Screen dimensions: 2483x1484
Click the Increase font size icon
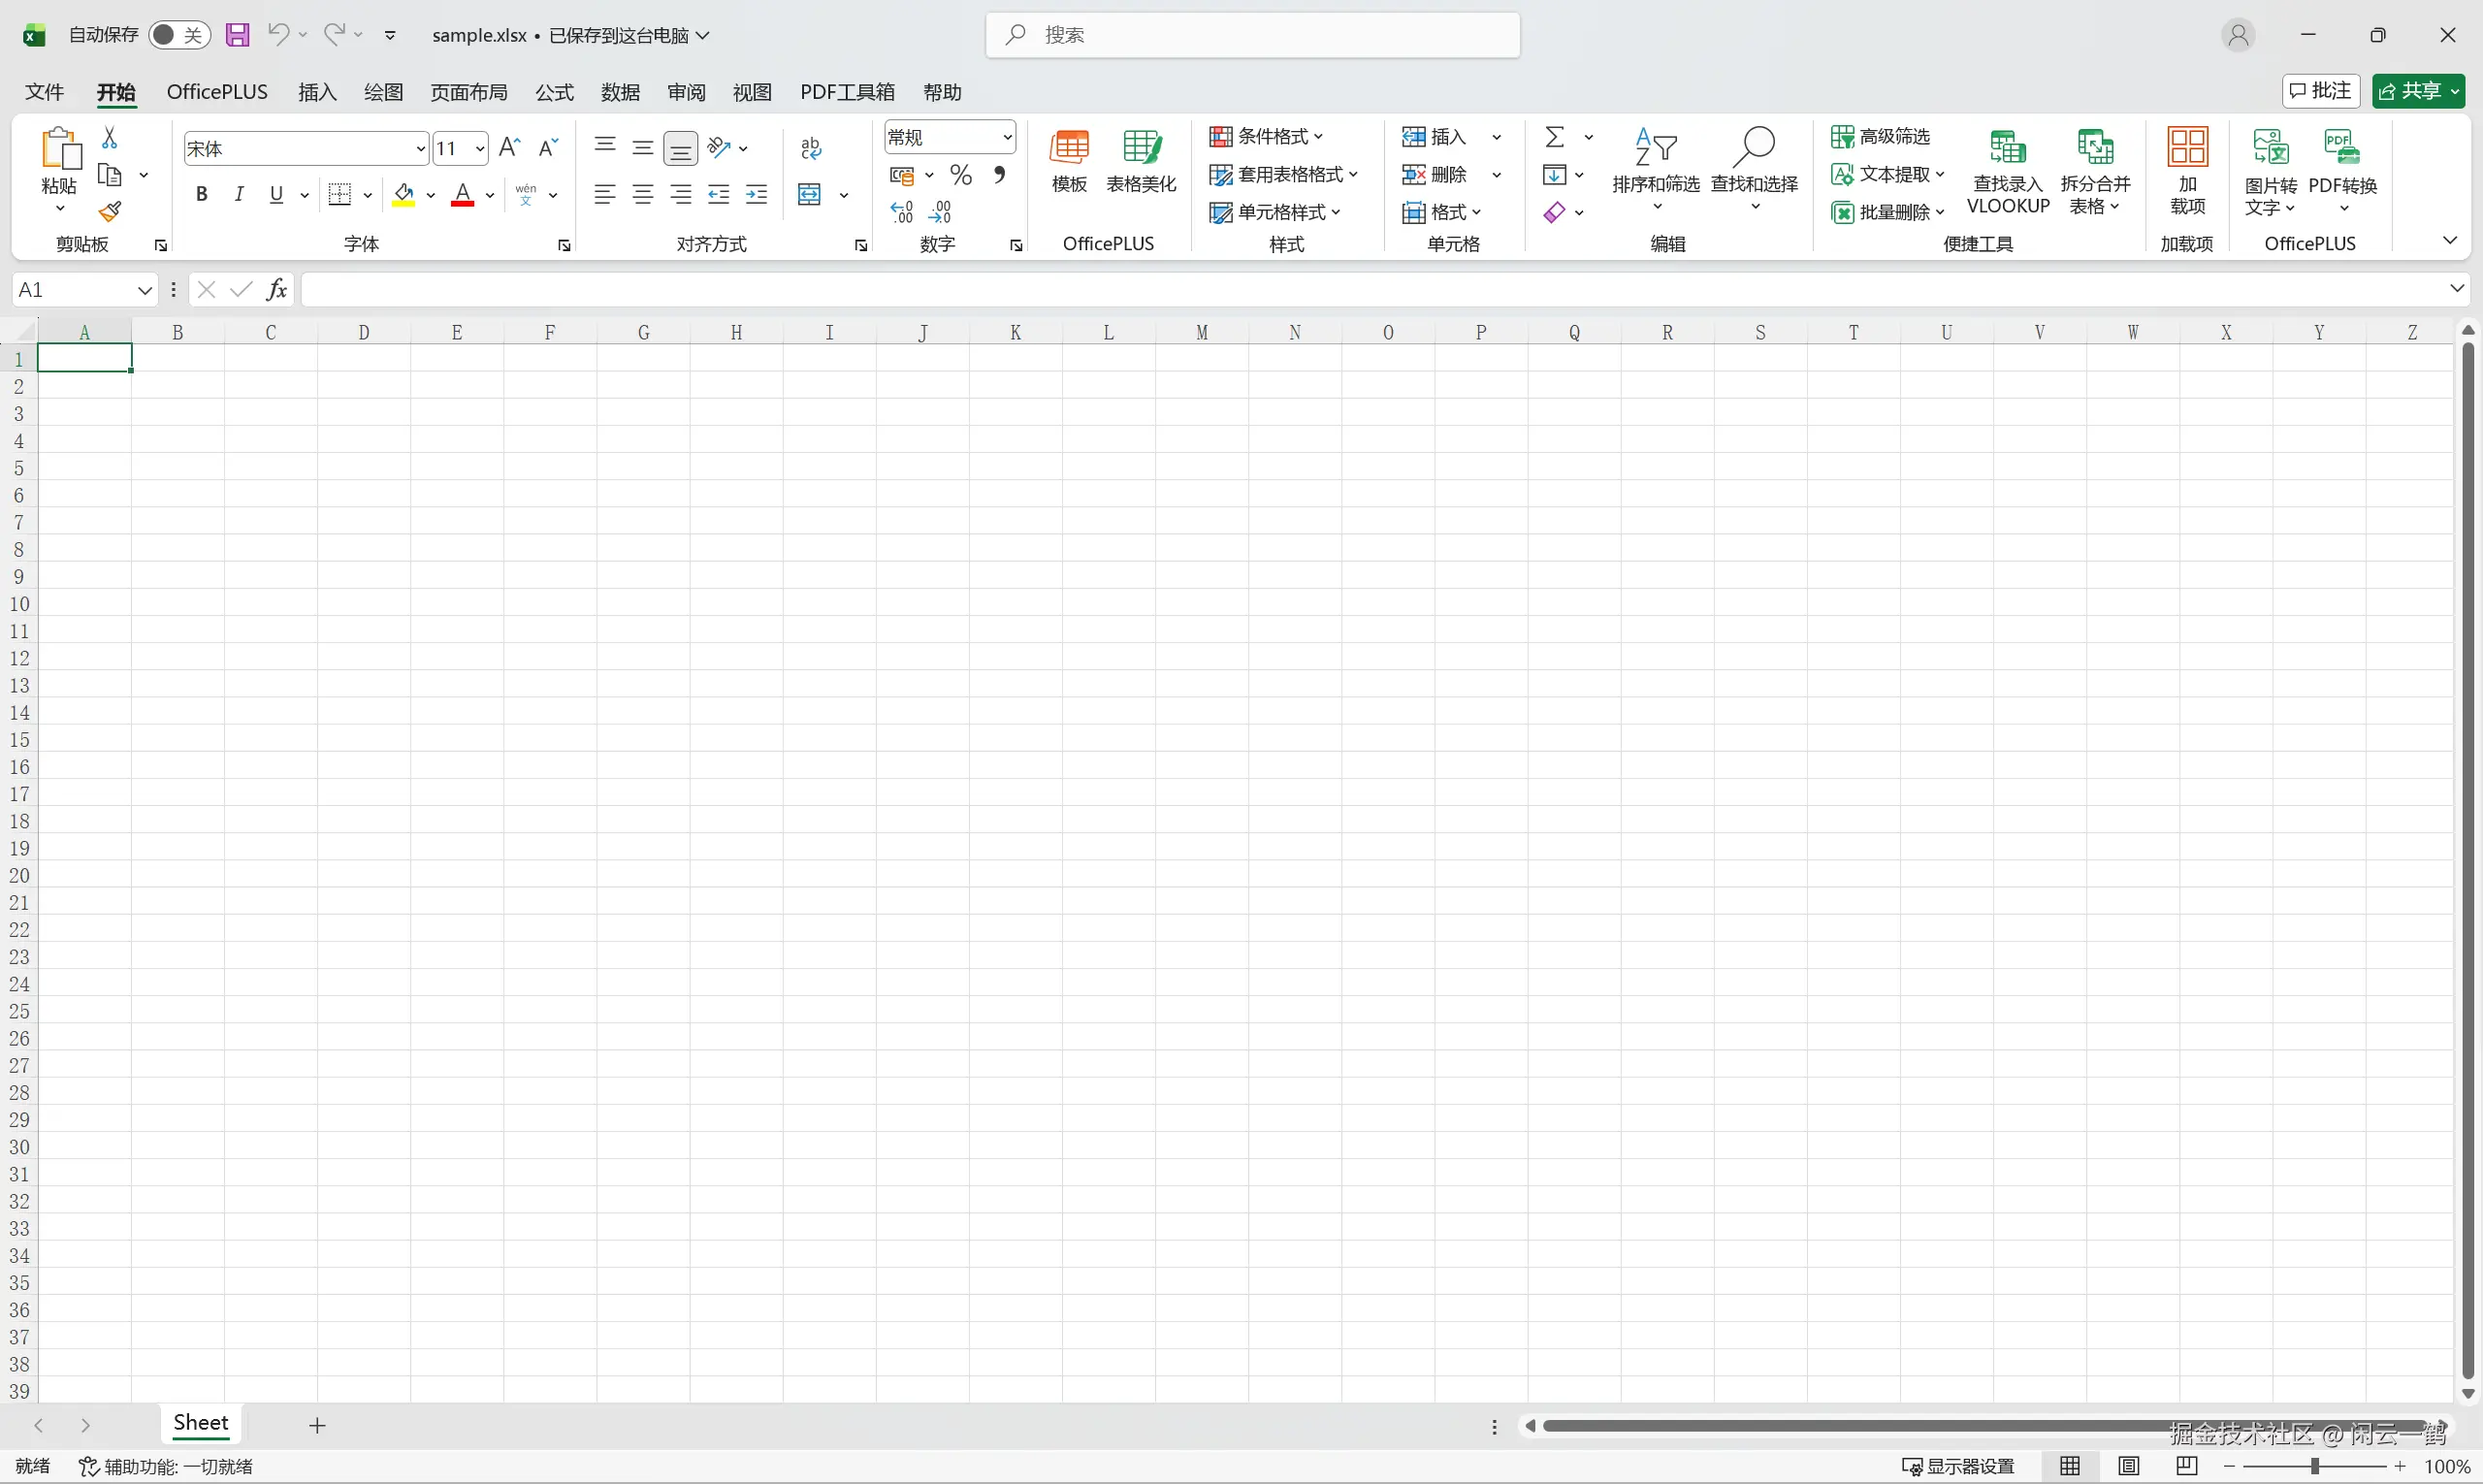(x=509, y=148)
